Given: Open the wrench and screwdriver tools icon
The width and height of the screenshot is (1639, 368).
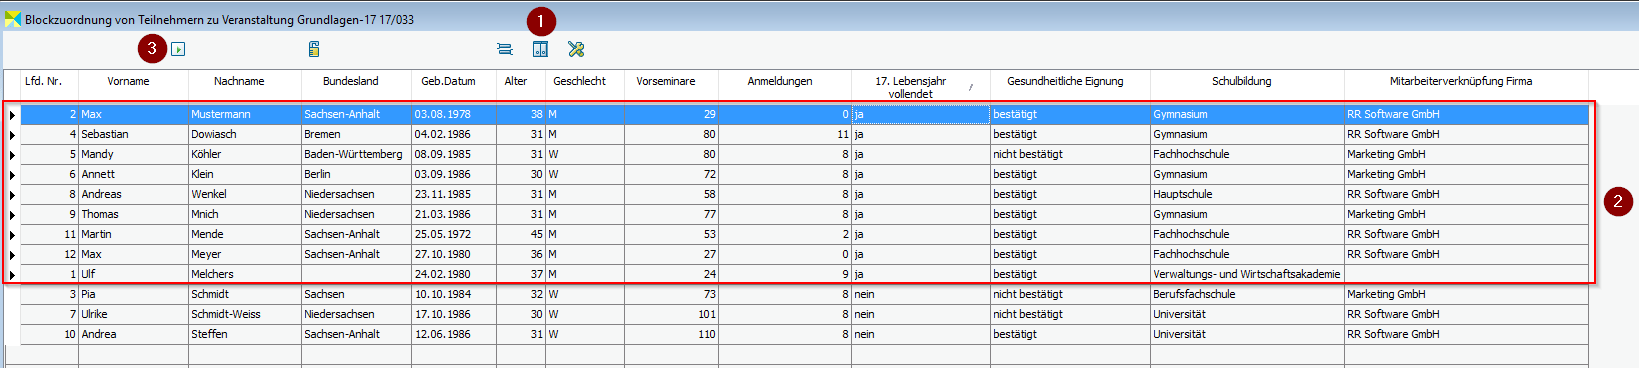Looking at the screenshot, I should [x=576, y=49].
